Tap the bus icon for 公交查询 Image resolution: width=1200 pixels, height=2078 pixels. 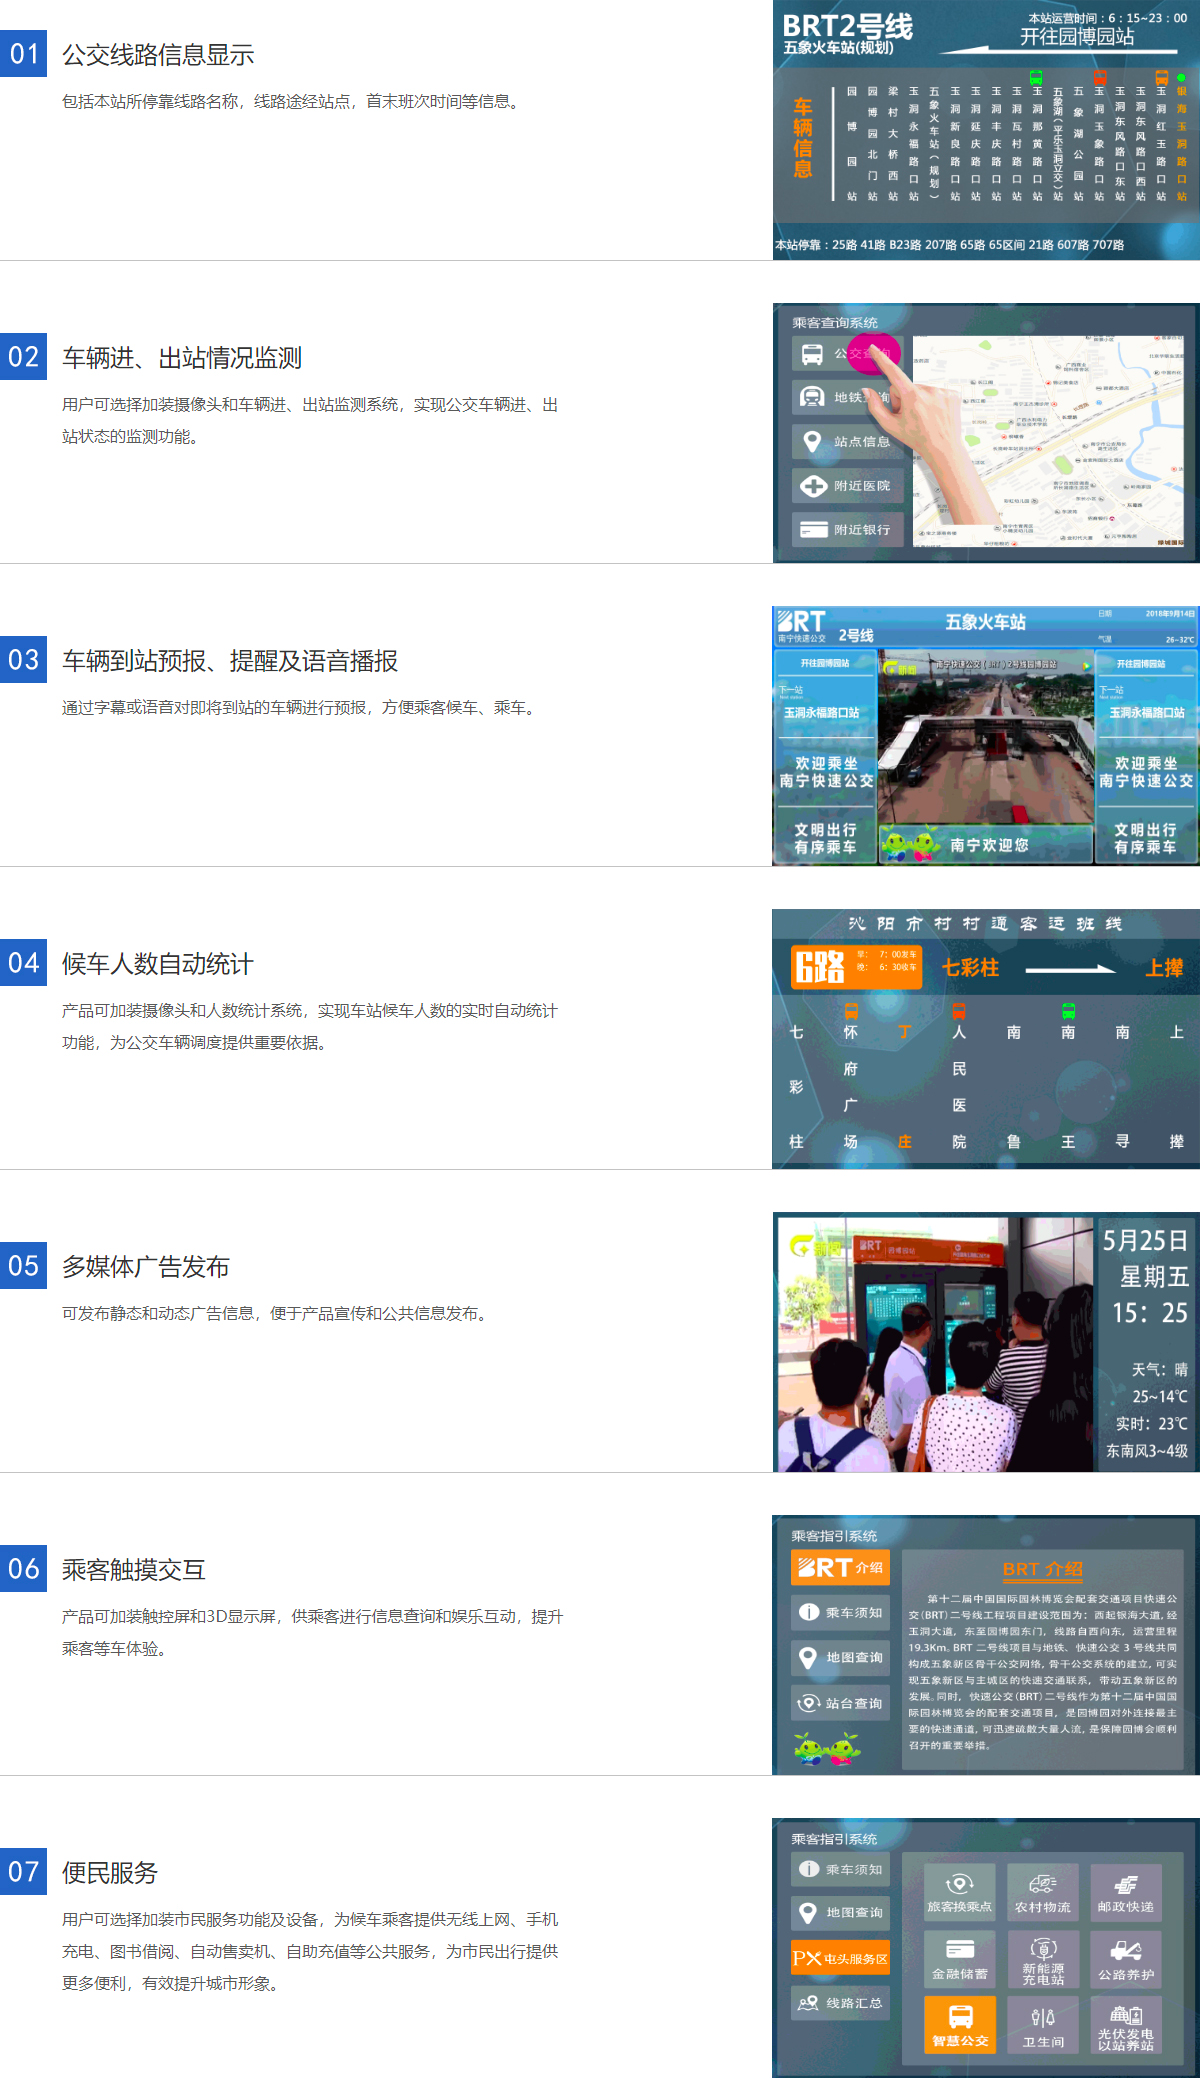tap(813, 354)
